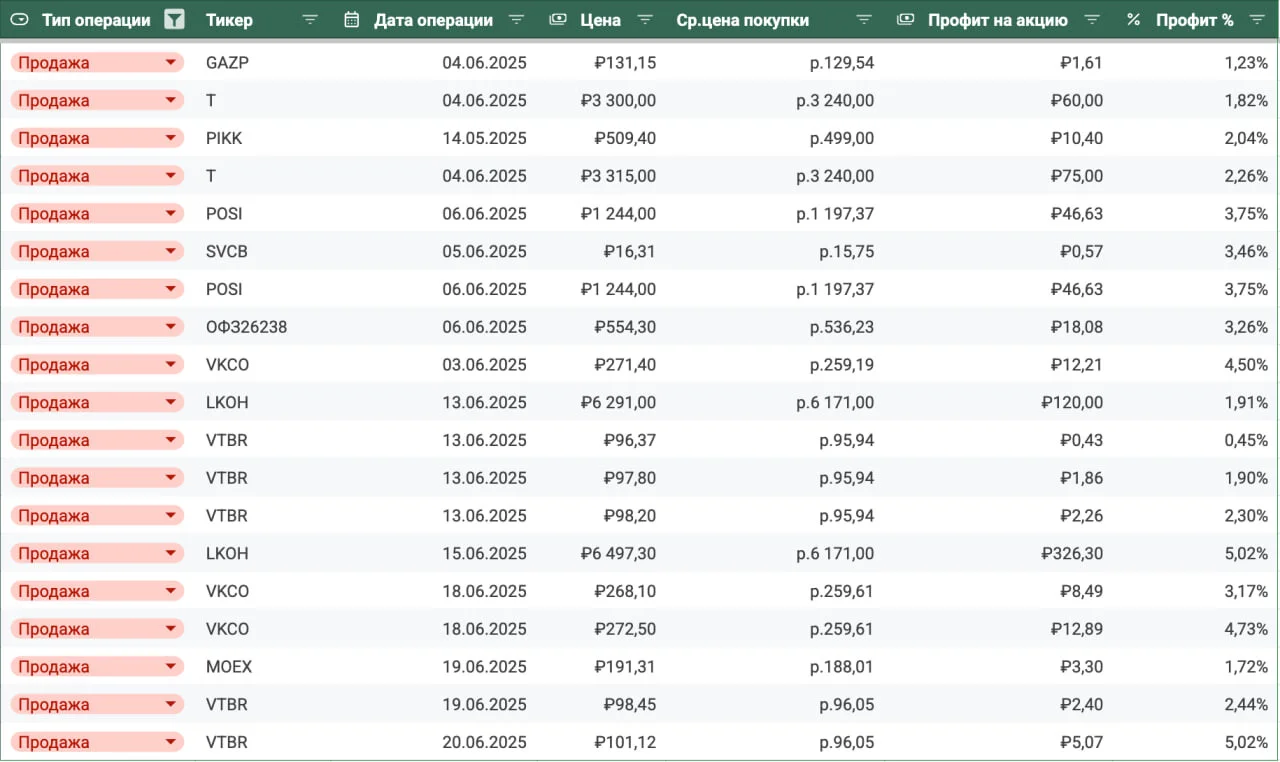1280x762 pixels.
Task: Open the active funnel filter on Тип операции
Action: click(175, 20)
